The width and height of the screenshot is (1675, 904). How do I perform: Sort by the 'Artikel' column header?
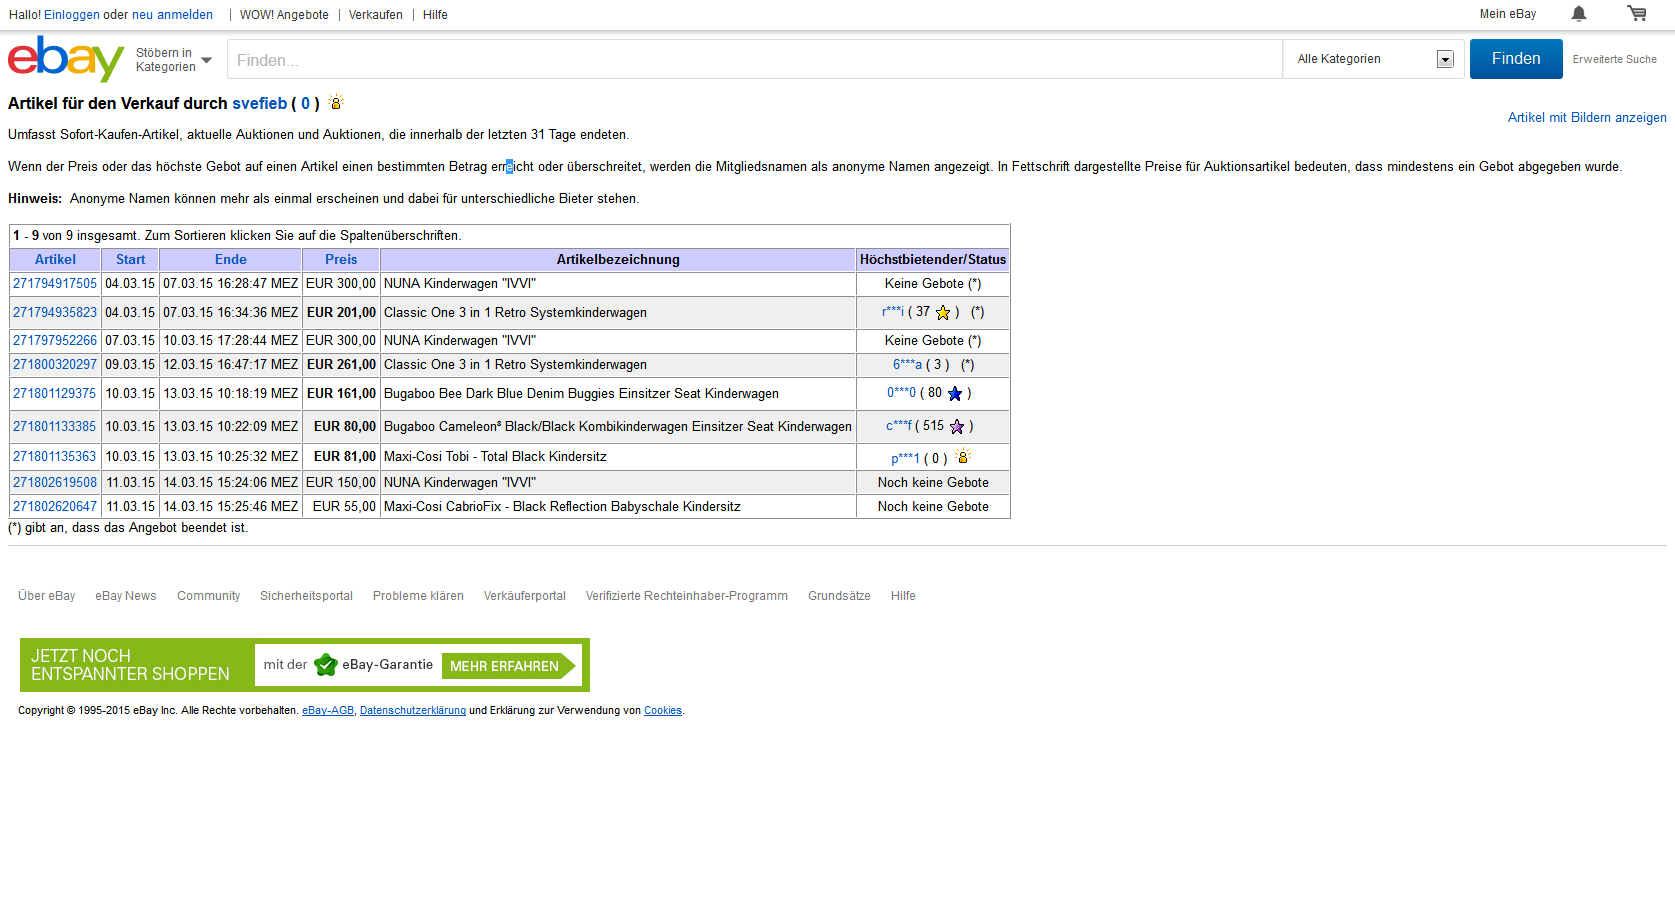[55, 260]
